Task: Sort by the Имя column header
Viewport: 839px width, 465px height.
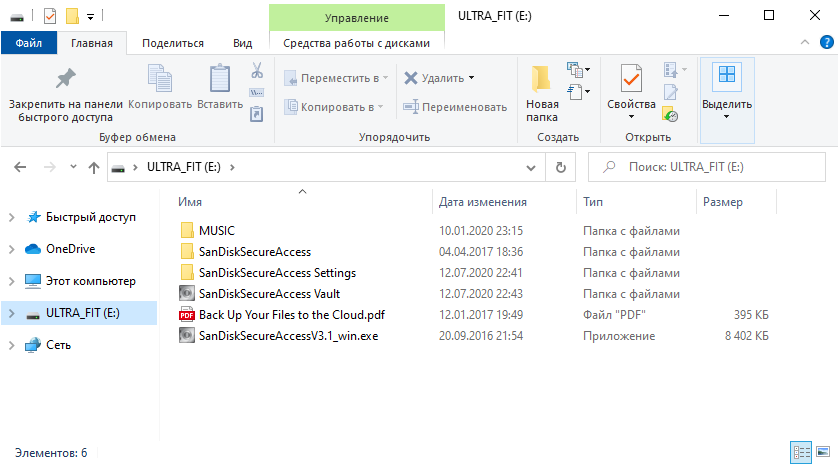Action: (x=190, y=202)
